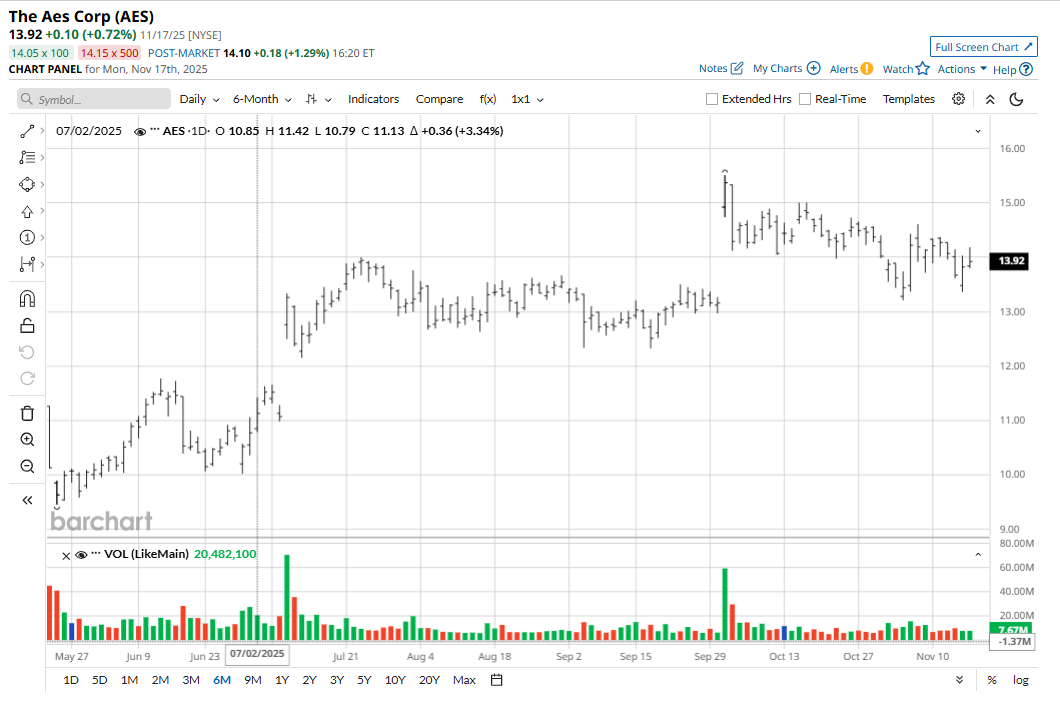Click the Symbol search field
This screenshot has width=1060, height=707.
[x=94, y=99]
